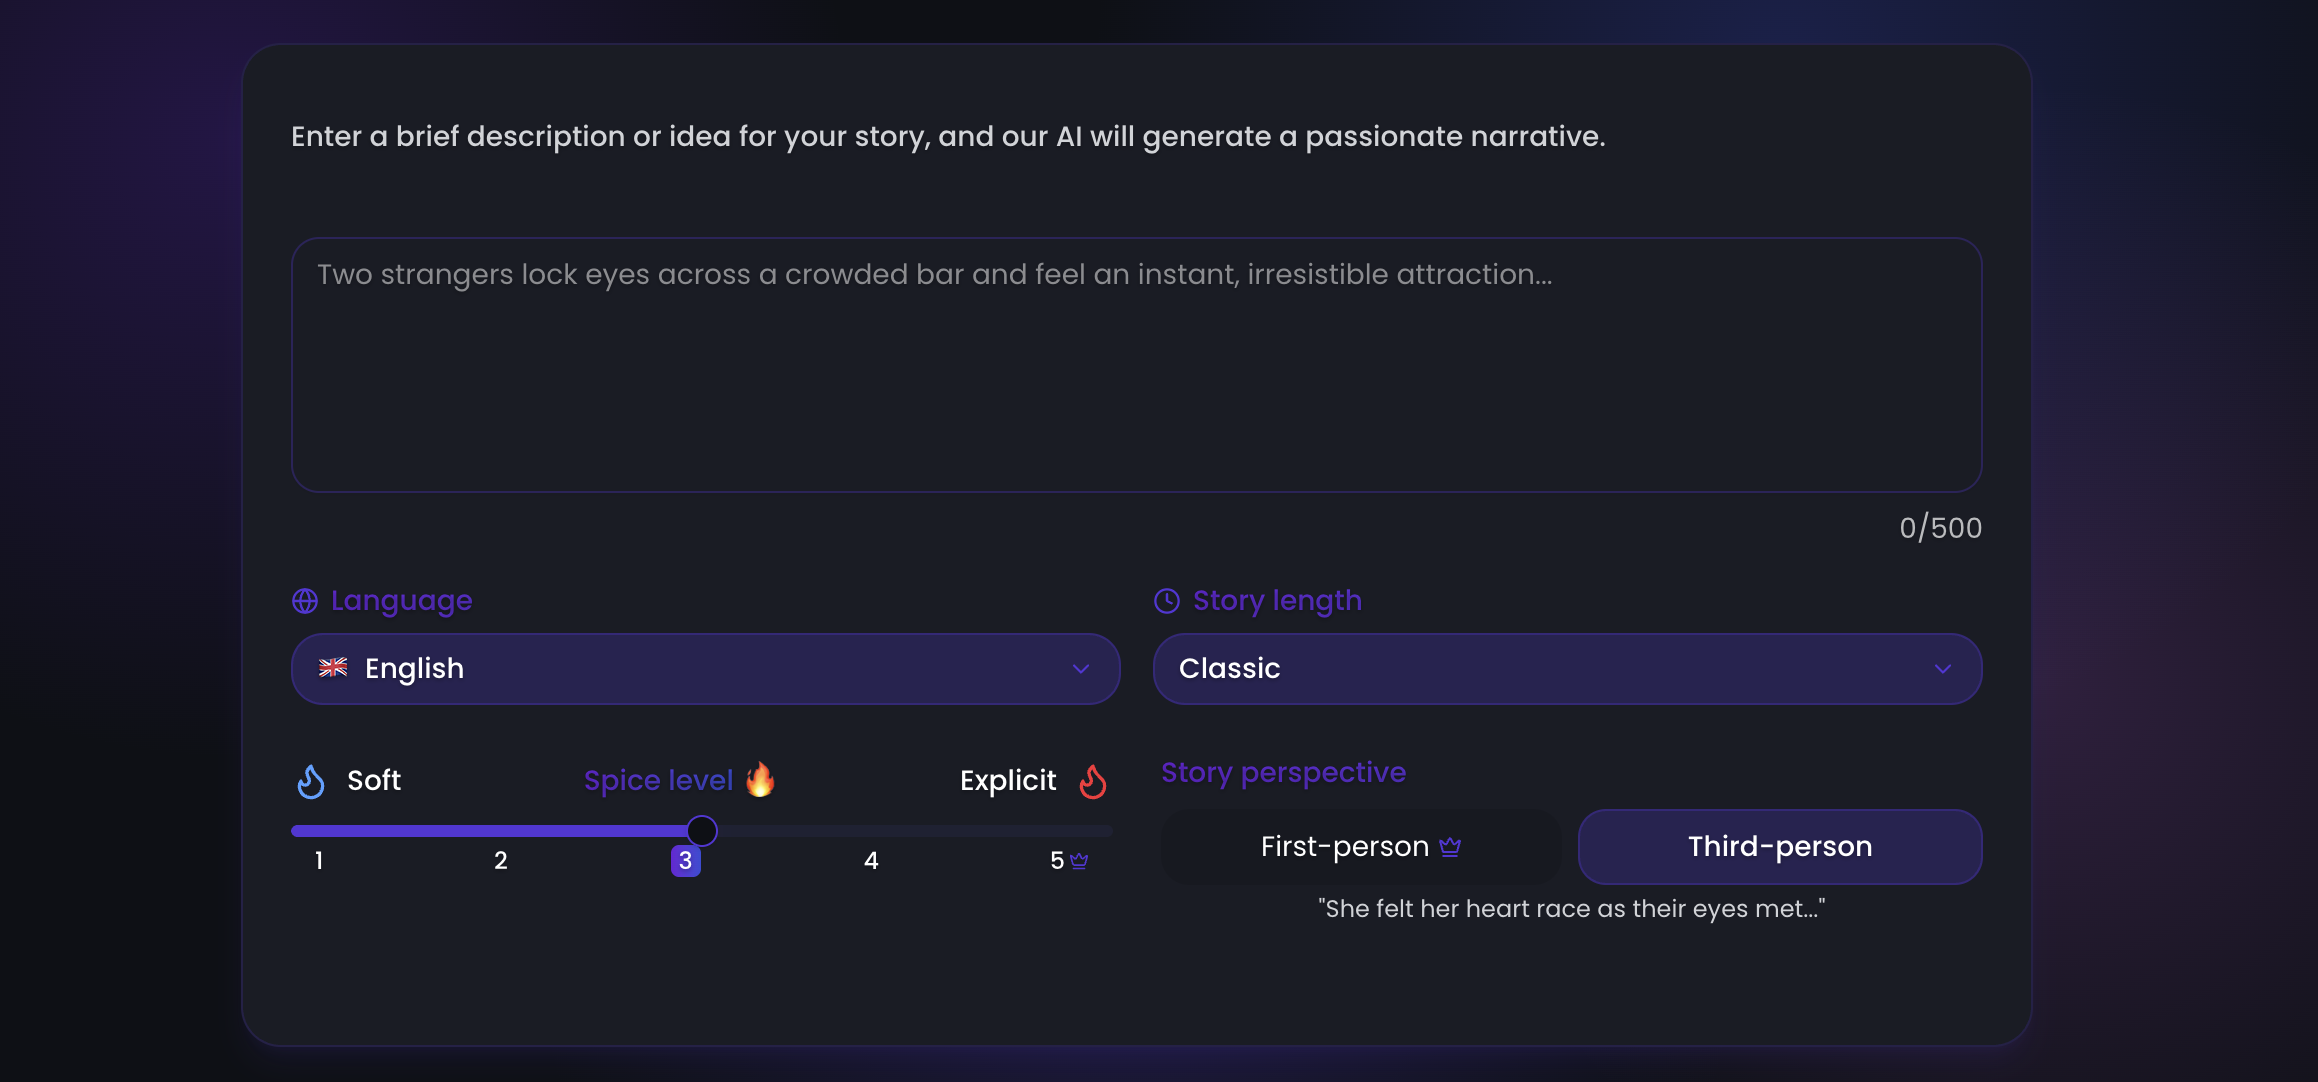Set spice level to 2
2318x1082 pixels.
(x=501, y=861)
